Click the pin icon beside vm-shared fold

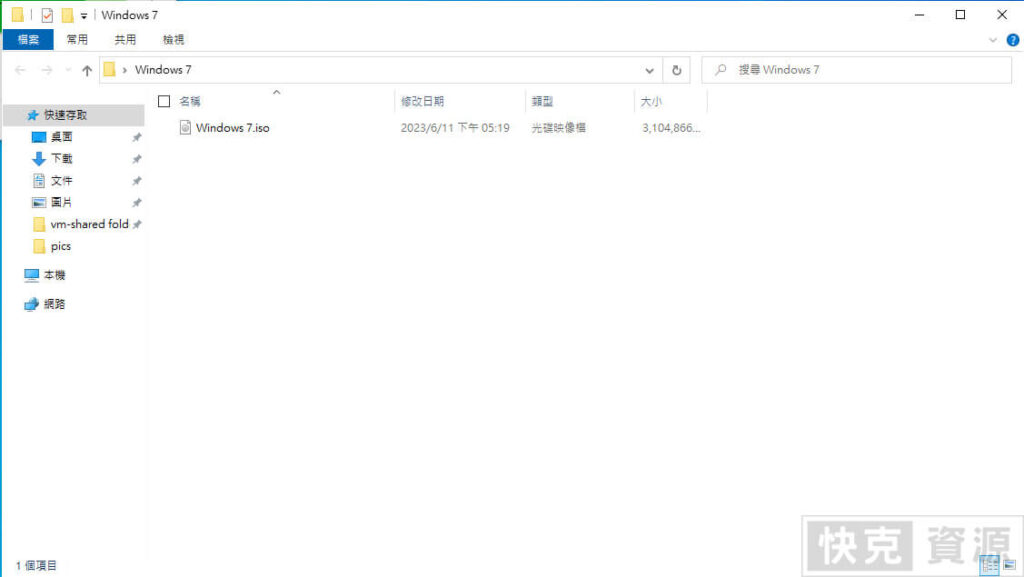pos(136,225)
